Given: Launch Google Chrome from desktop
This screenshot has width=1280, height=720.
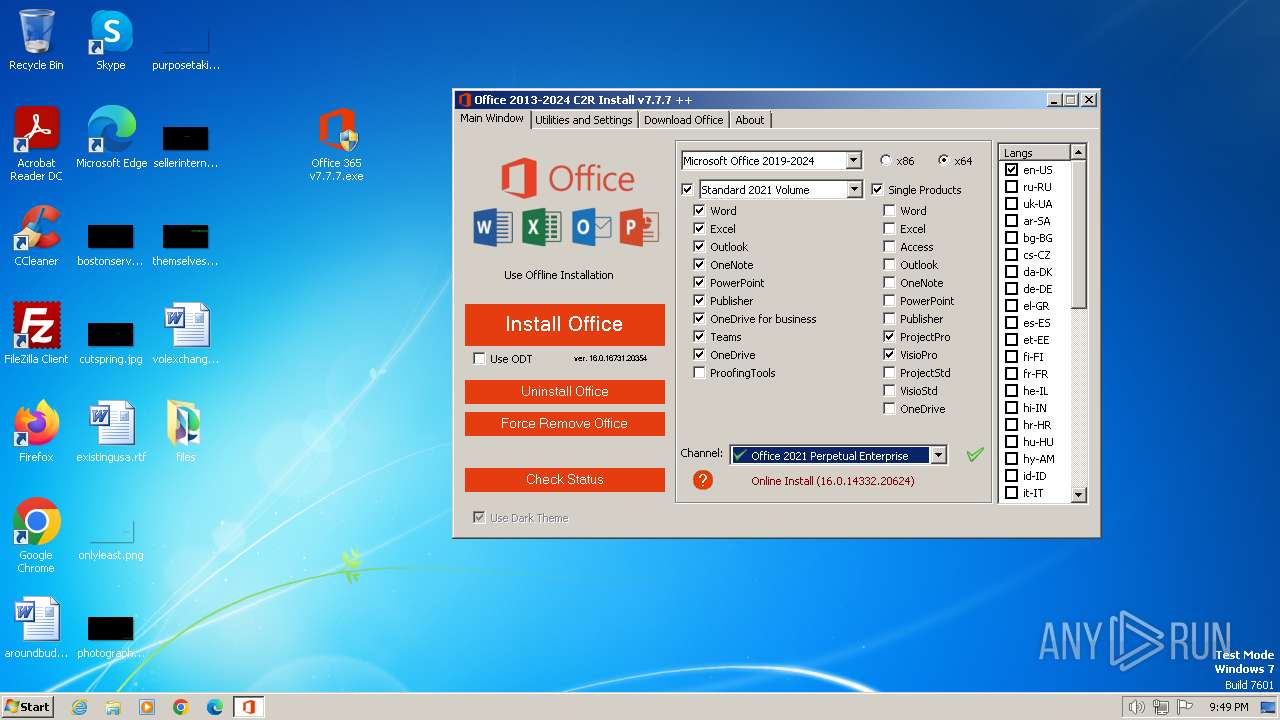Looking at the screenshot, I should tap(36, 536).
